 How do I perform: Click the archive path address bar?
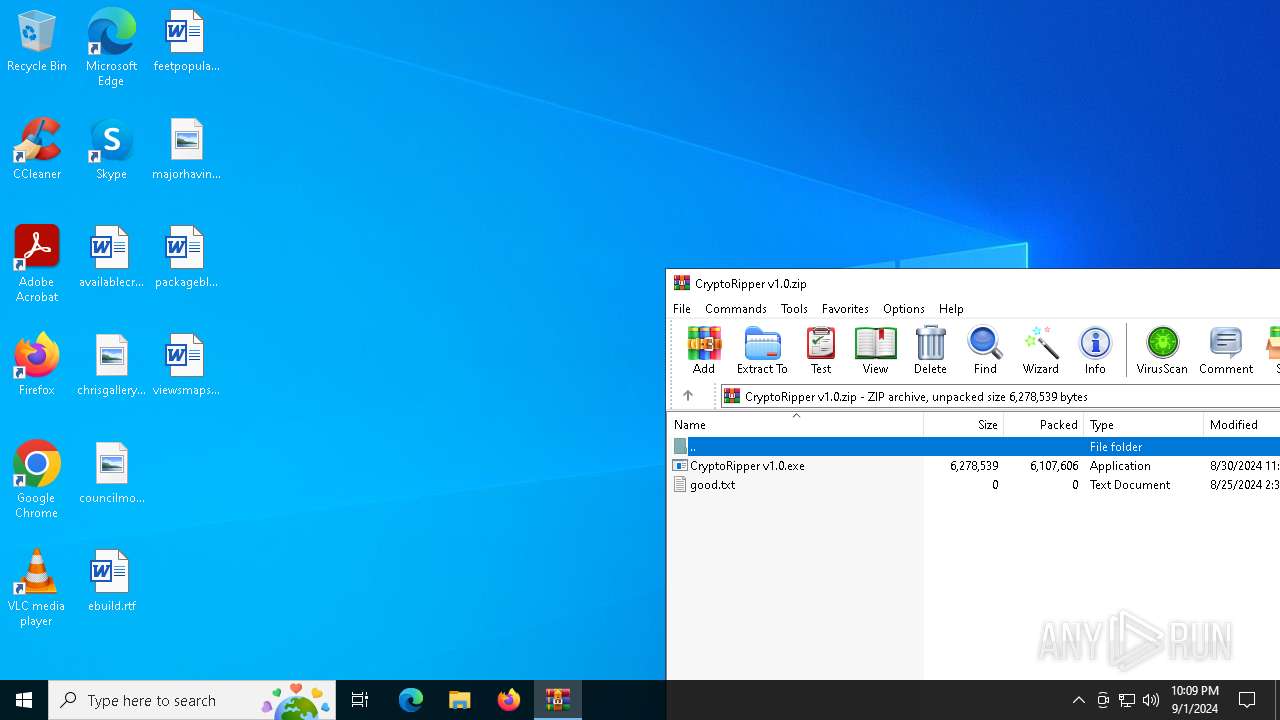1000,396
